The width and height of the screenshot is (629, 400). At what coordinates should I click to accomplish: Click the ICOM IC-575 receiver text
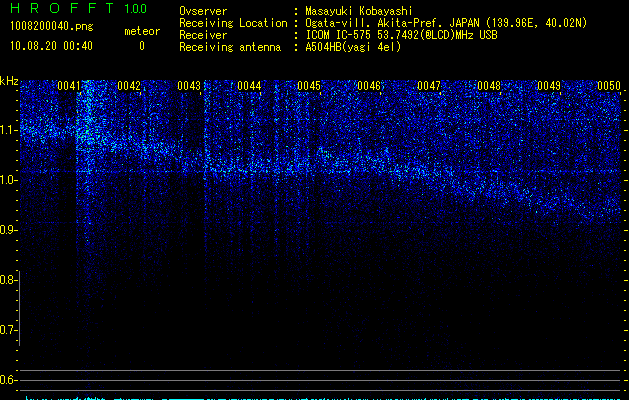(401, 35)
